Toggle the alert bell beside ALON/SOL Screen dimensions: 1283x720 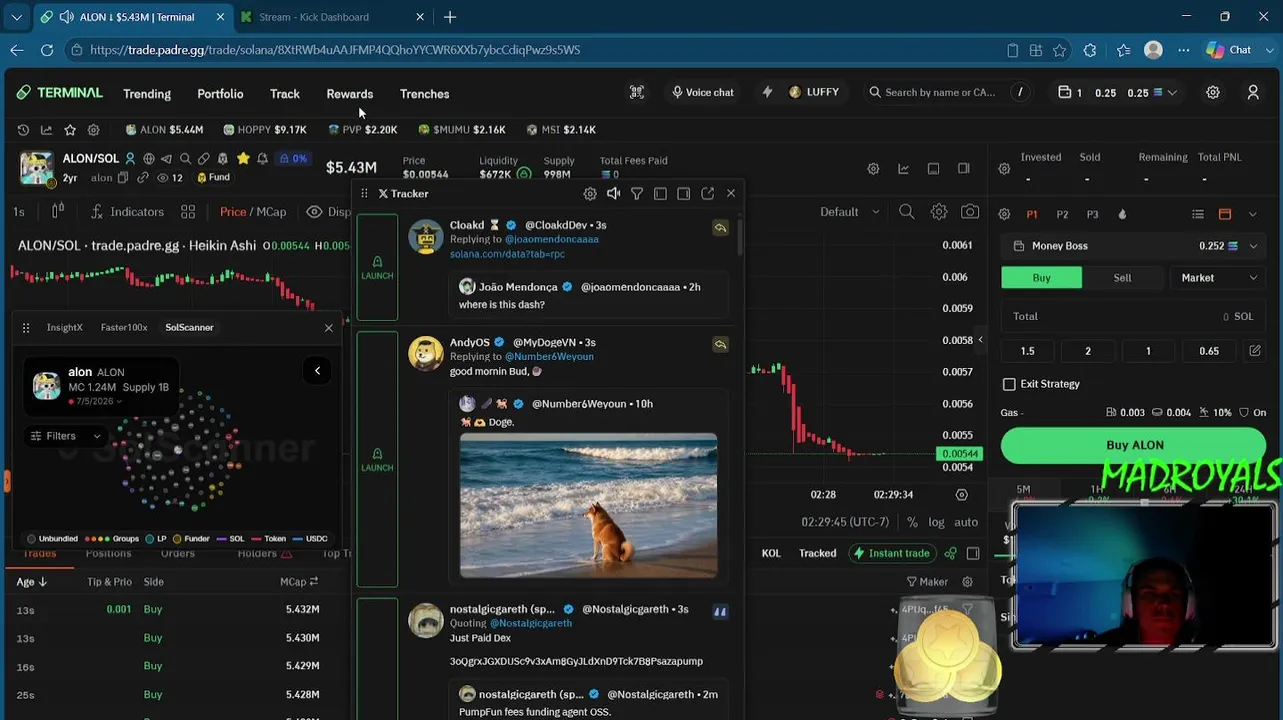(x=262, y=158)
